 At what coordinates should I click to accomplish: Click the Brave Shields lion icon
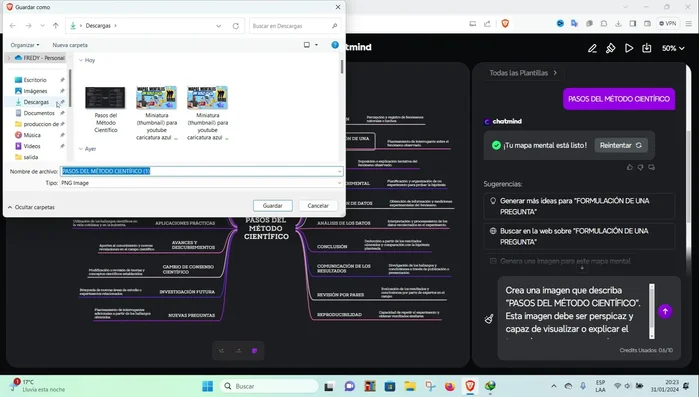(x=505, y=24)
